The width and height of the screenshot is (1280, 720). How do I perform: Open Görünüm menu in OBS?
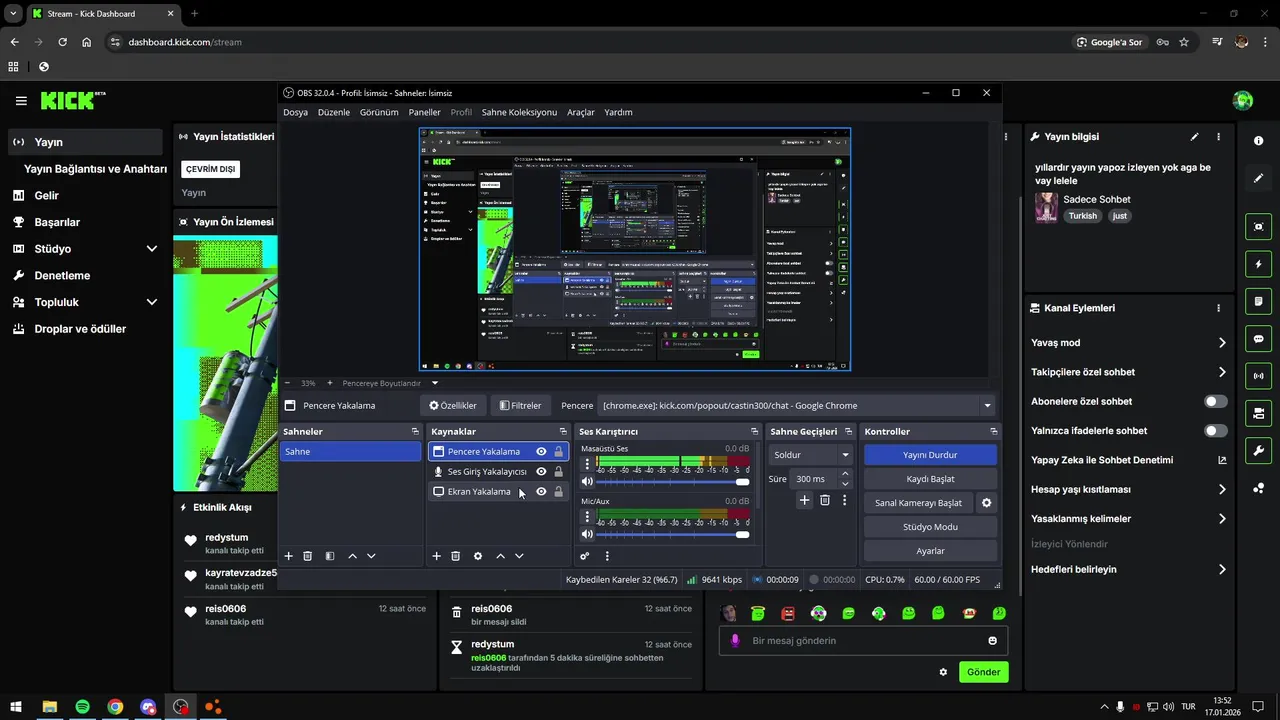(x=379, y=112)
